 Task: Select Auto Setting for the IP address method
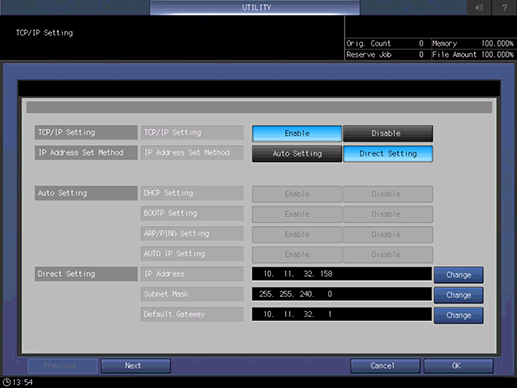(x=297, y=154)
